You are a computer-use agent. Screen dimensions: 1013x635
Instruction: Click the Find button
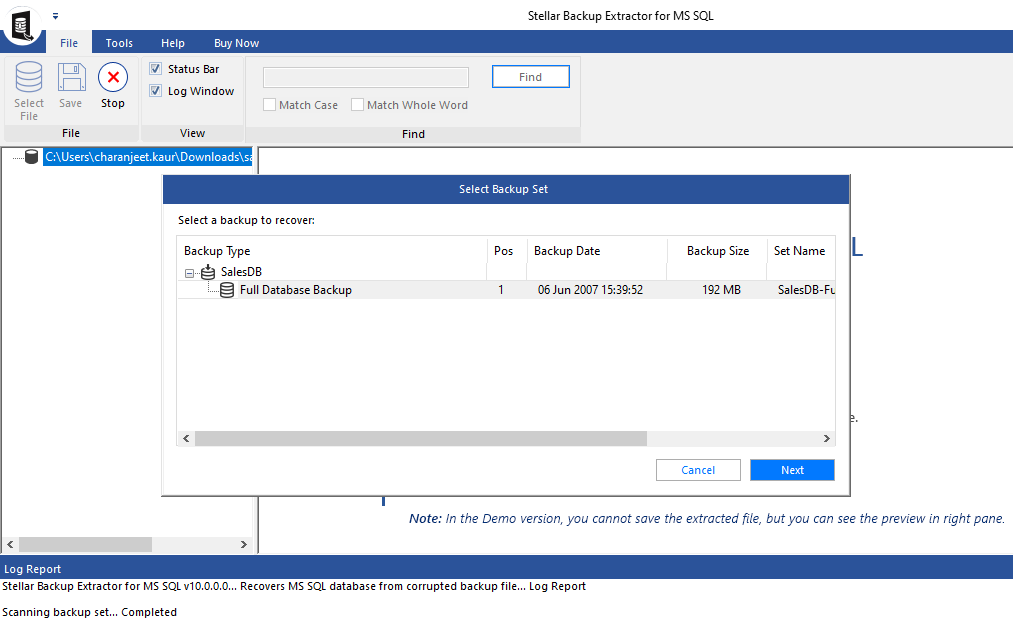pyautogui.click(x=530, y=77)
